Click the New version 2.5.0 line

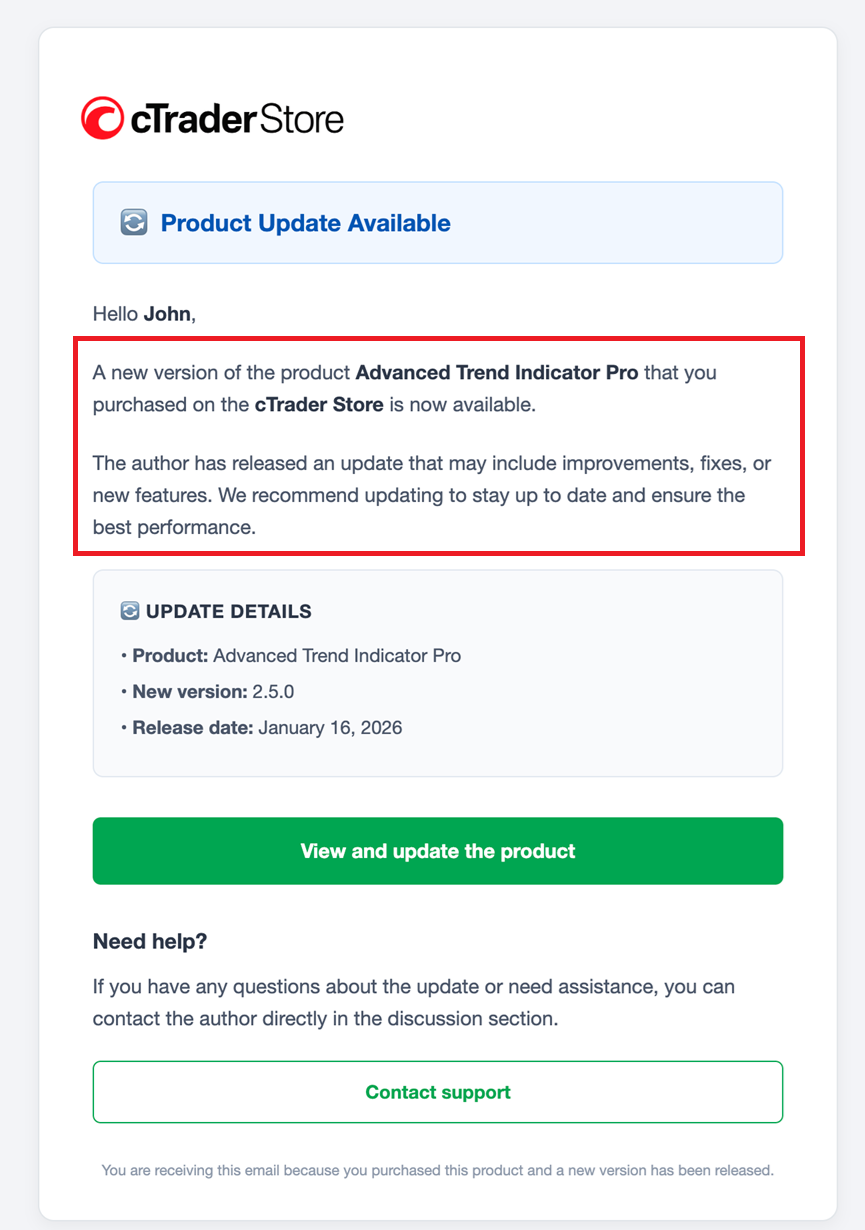point(213,692)
